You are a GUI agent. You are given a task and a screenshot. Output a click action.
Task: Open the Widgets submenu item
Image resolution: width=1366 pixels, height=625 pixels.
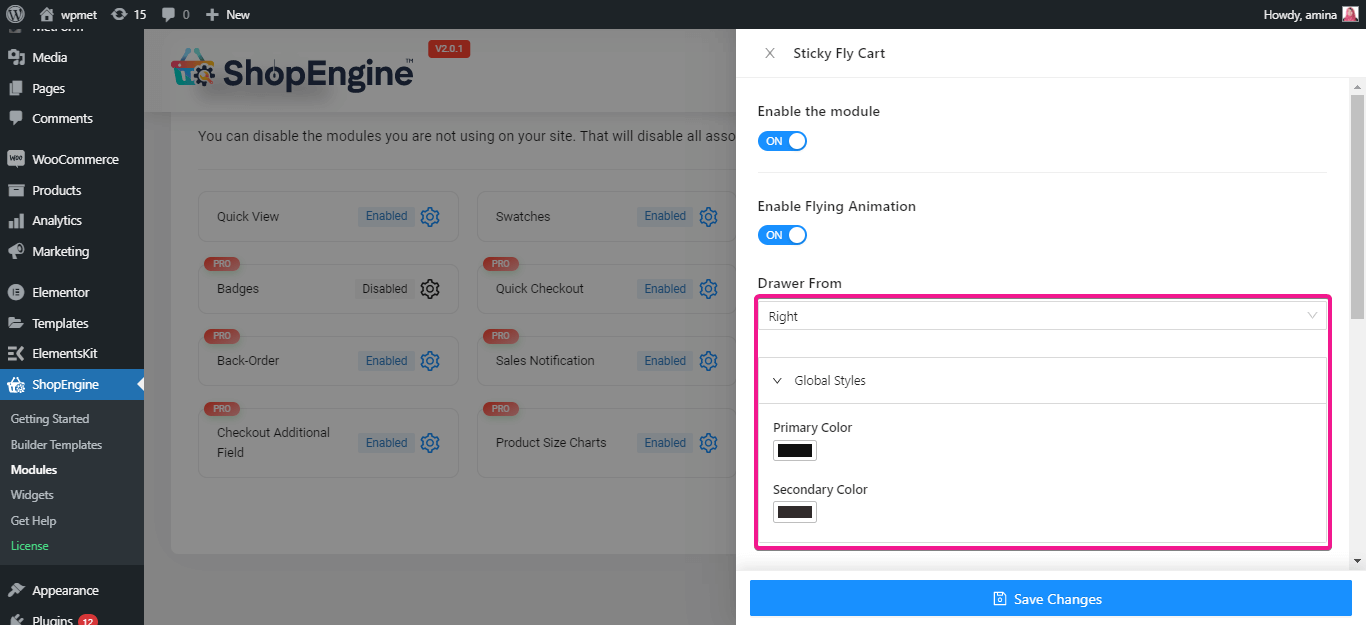click(x=32, y=495)
